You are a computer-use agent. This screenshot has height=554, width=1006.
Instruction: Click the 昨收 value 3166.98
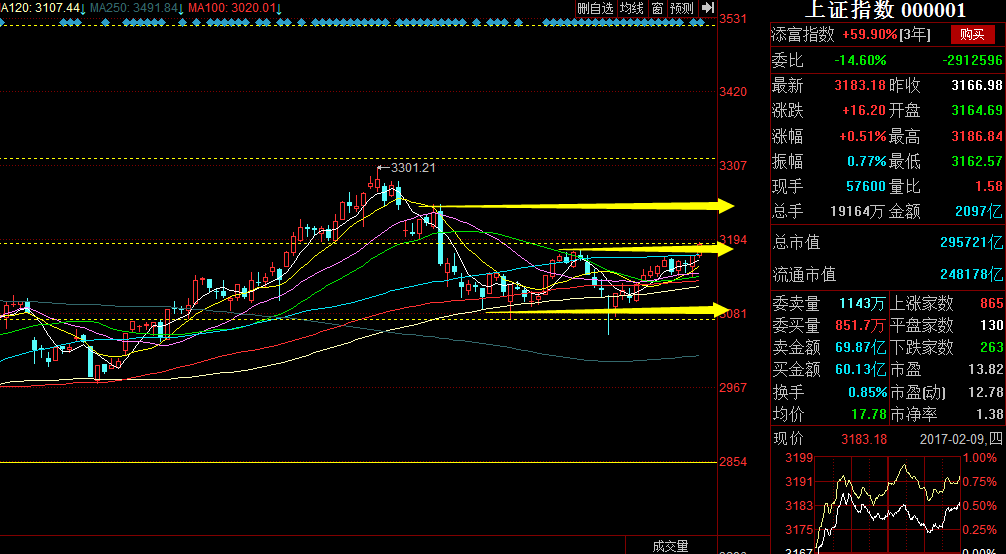point(976,85)
